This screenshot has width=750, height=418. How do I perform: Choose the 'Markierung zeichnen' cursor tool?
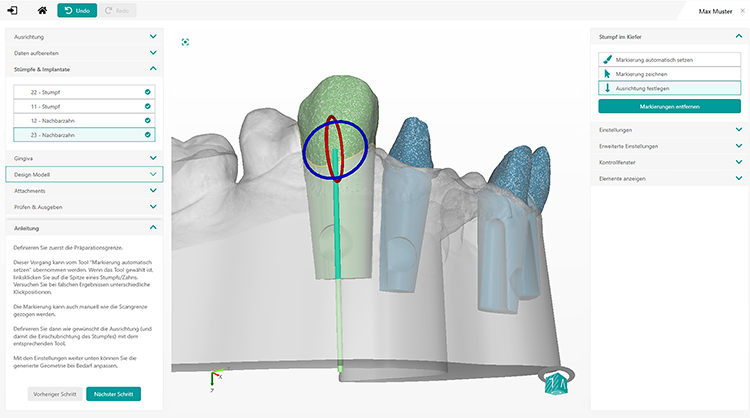point(668,74)
